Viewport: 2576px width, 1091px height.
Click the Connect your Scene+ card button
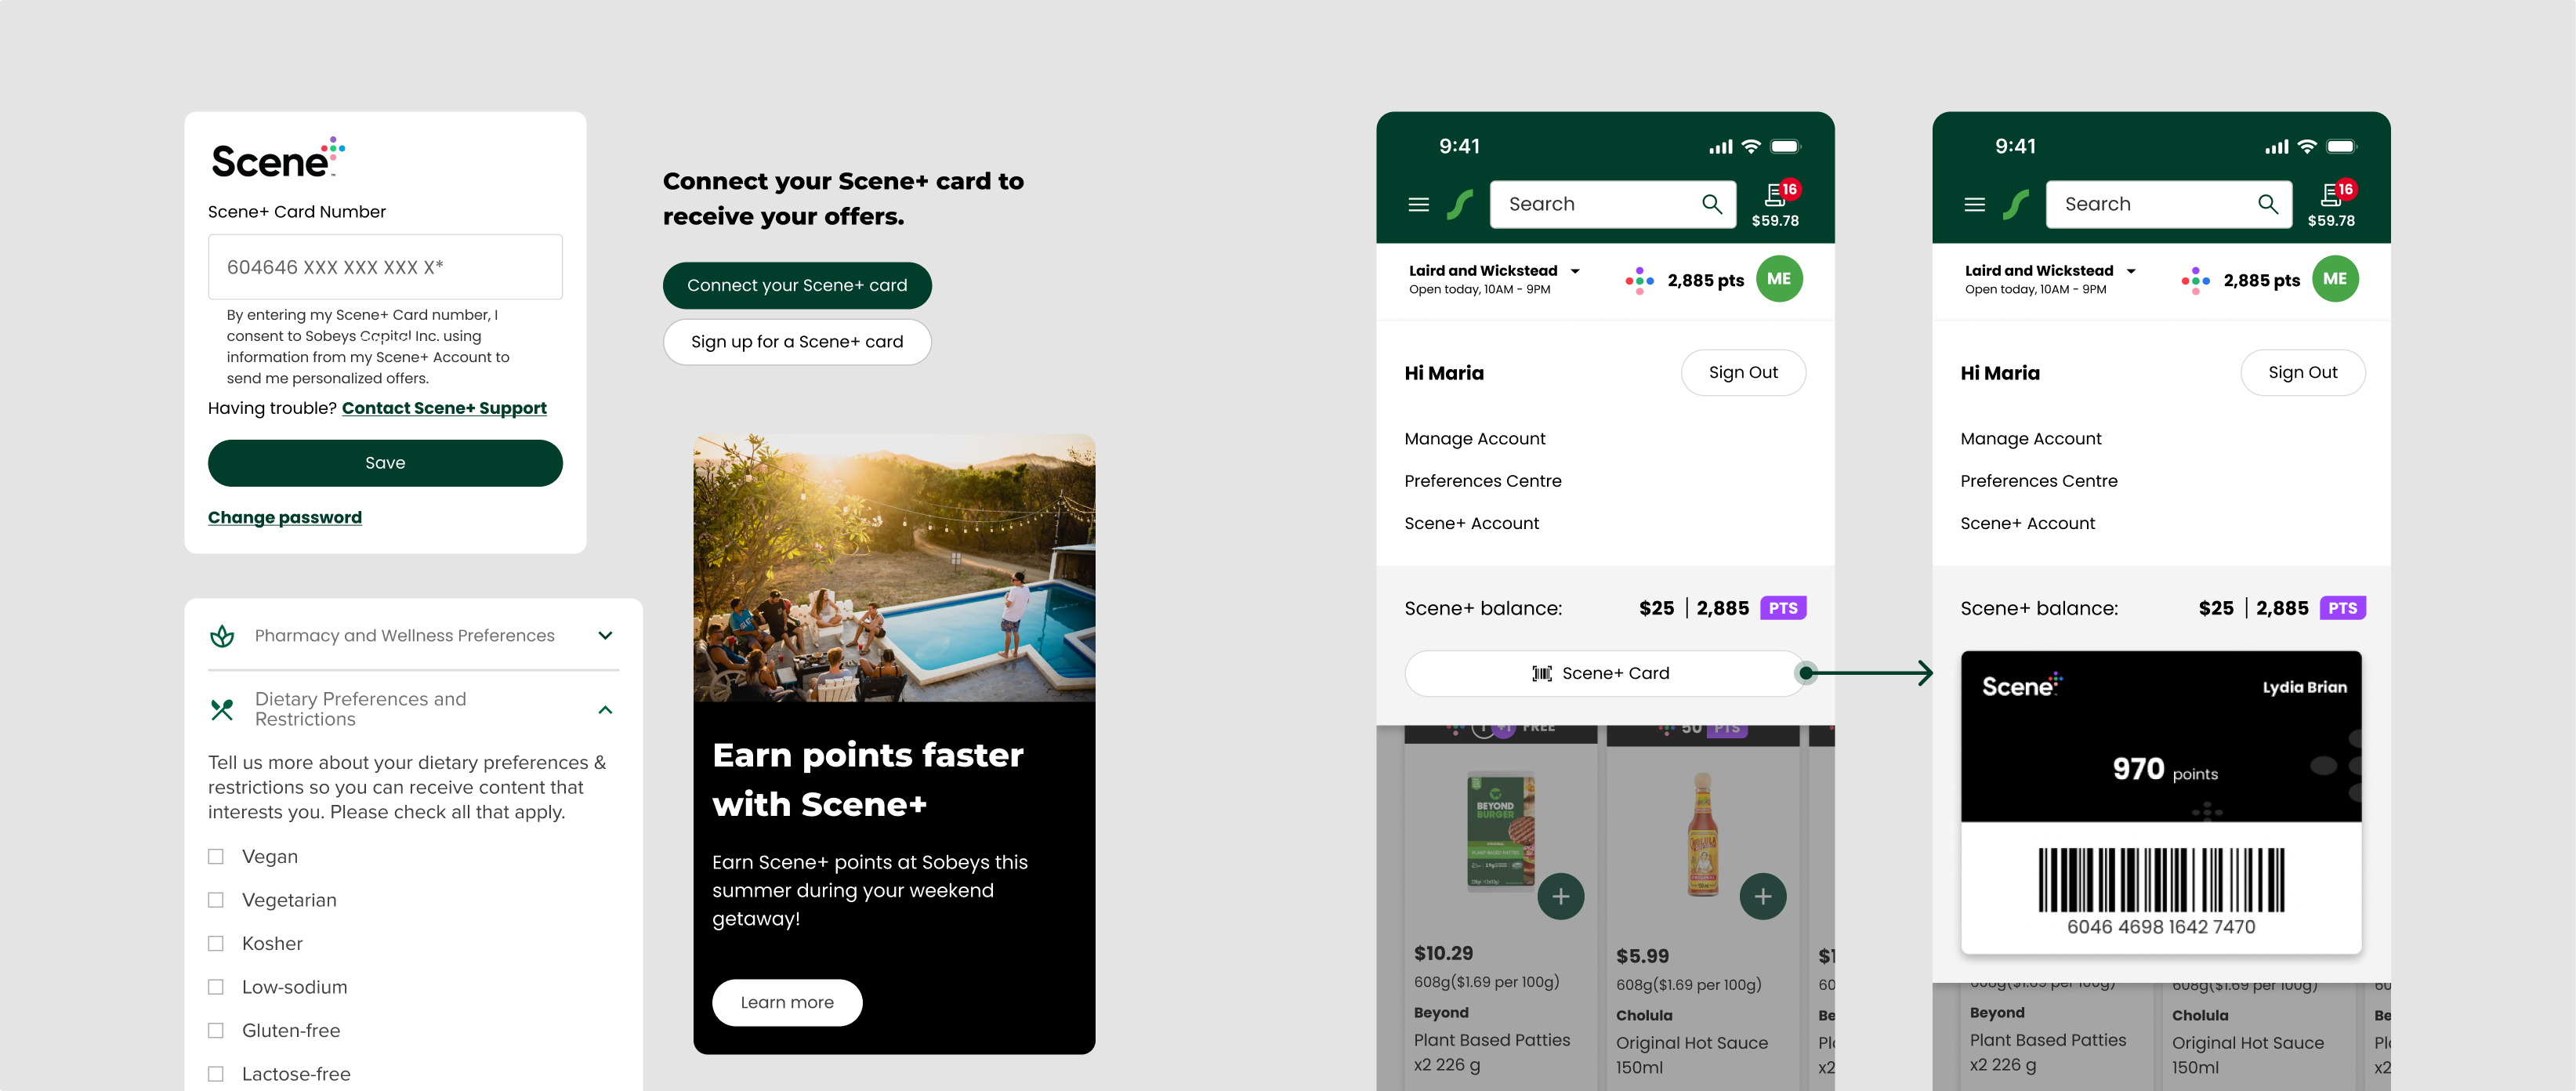click(797, 286)
